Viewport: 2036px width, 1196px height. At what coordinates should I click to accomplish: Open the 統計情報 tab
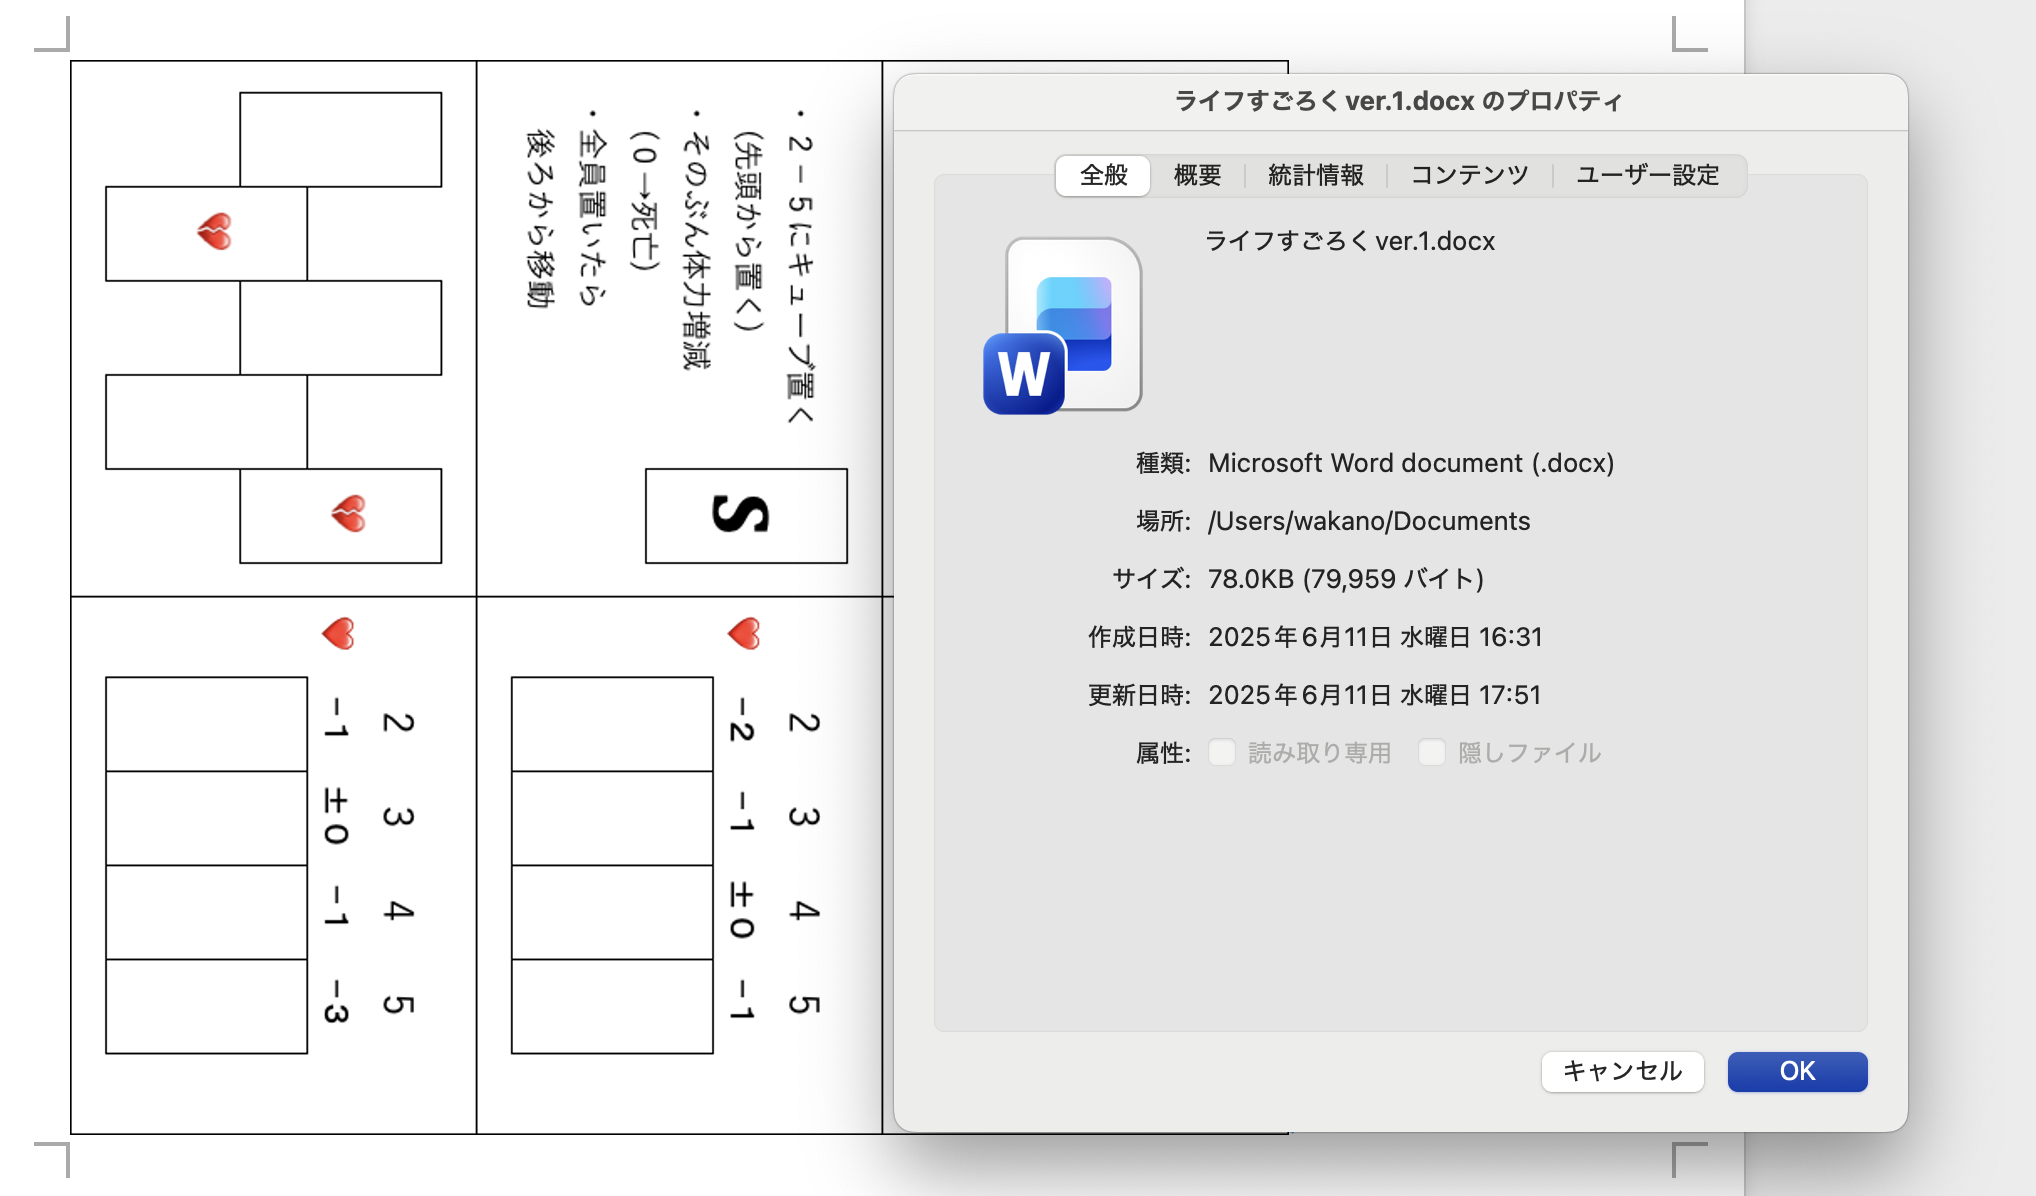(1315, 175)
